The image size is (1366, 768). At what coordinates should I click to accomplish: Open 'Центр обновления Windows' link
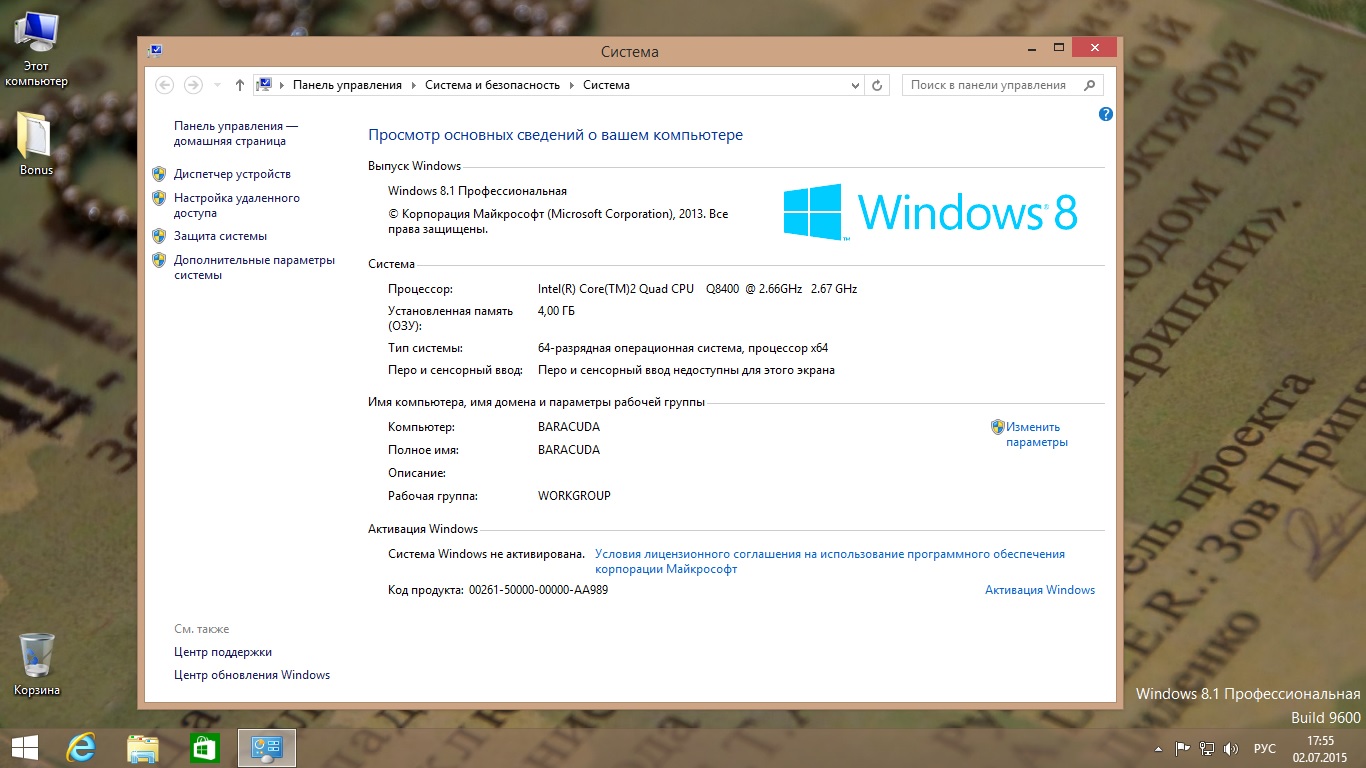251,675
